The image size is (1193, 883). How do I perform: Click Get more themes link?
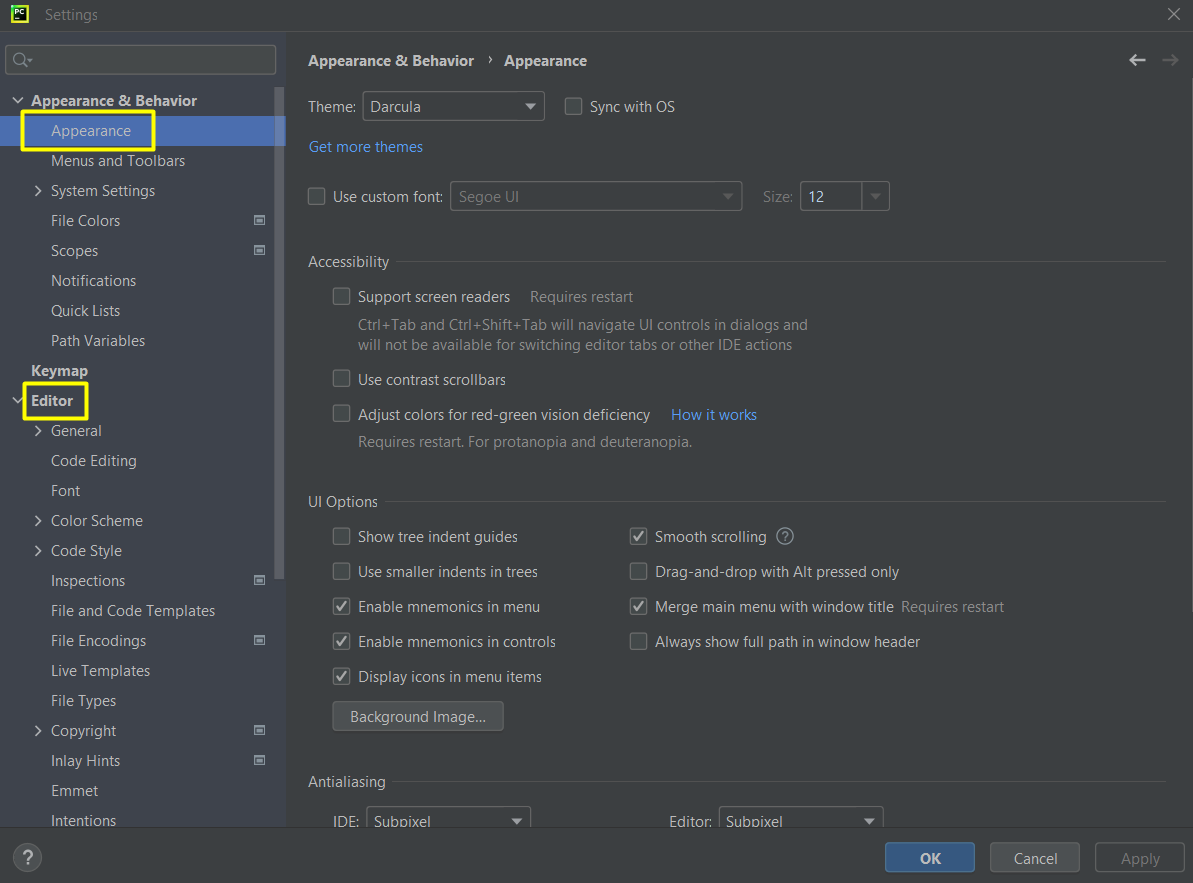pyautogui.click(x=366, y=147)
